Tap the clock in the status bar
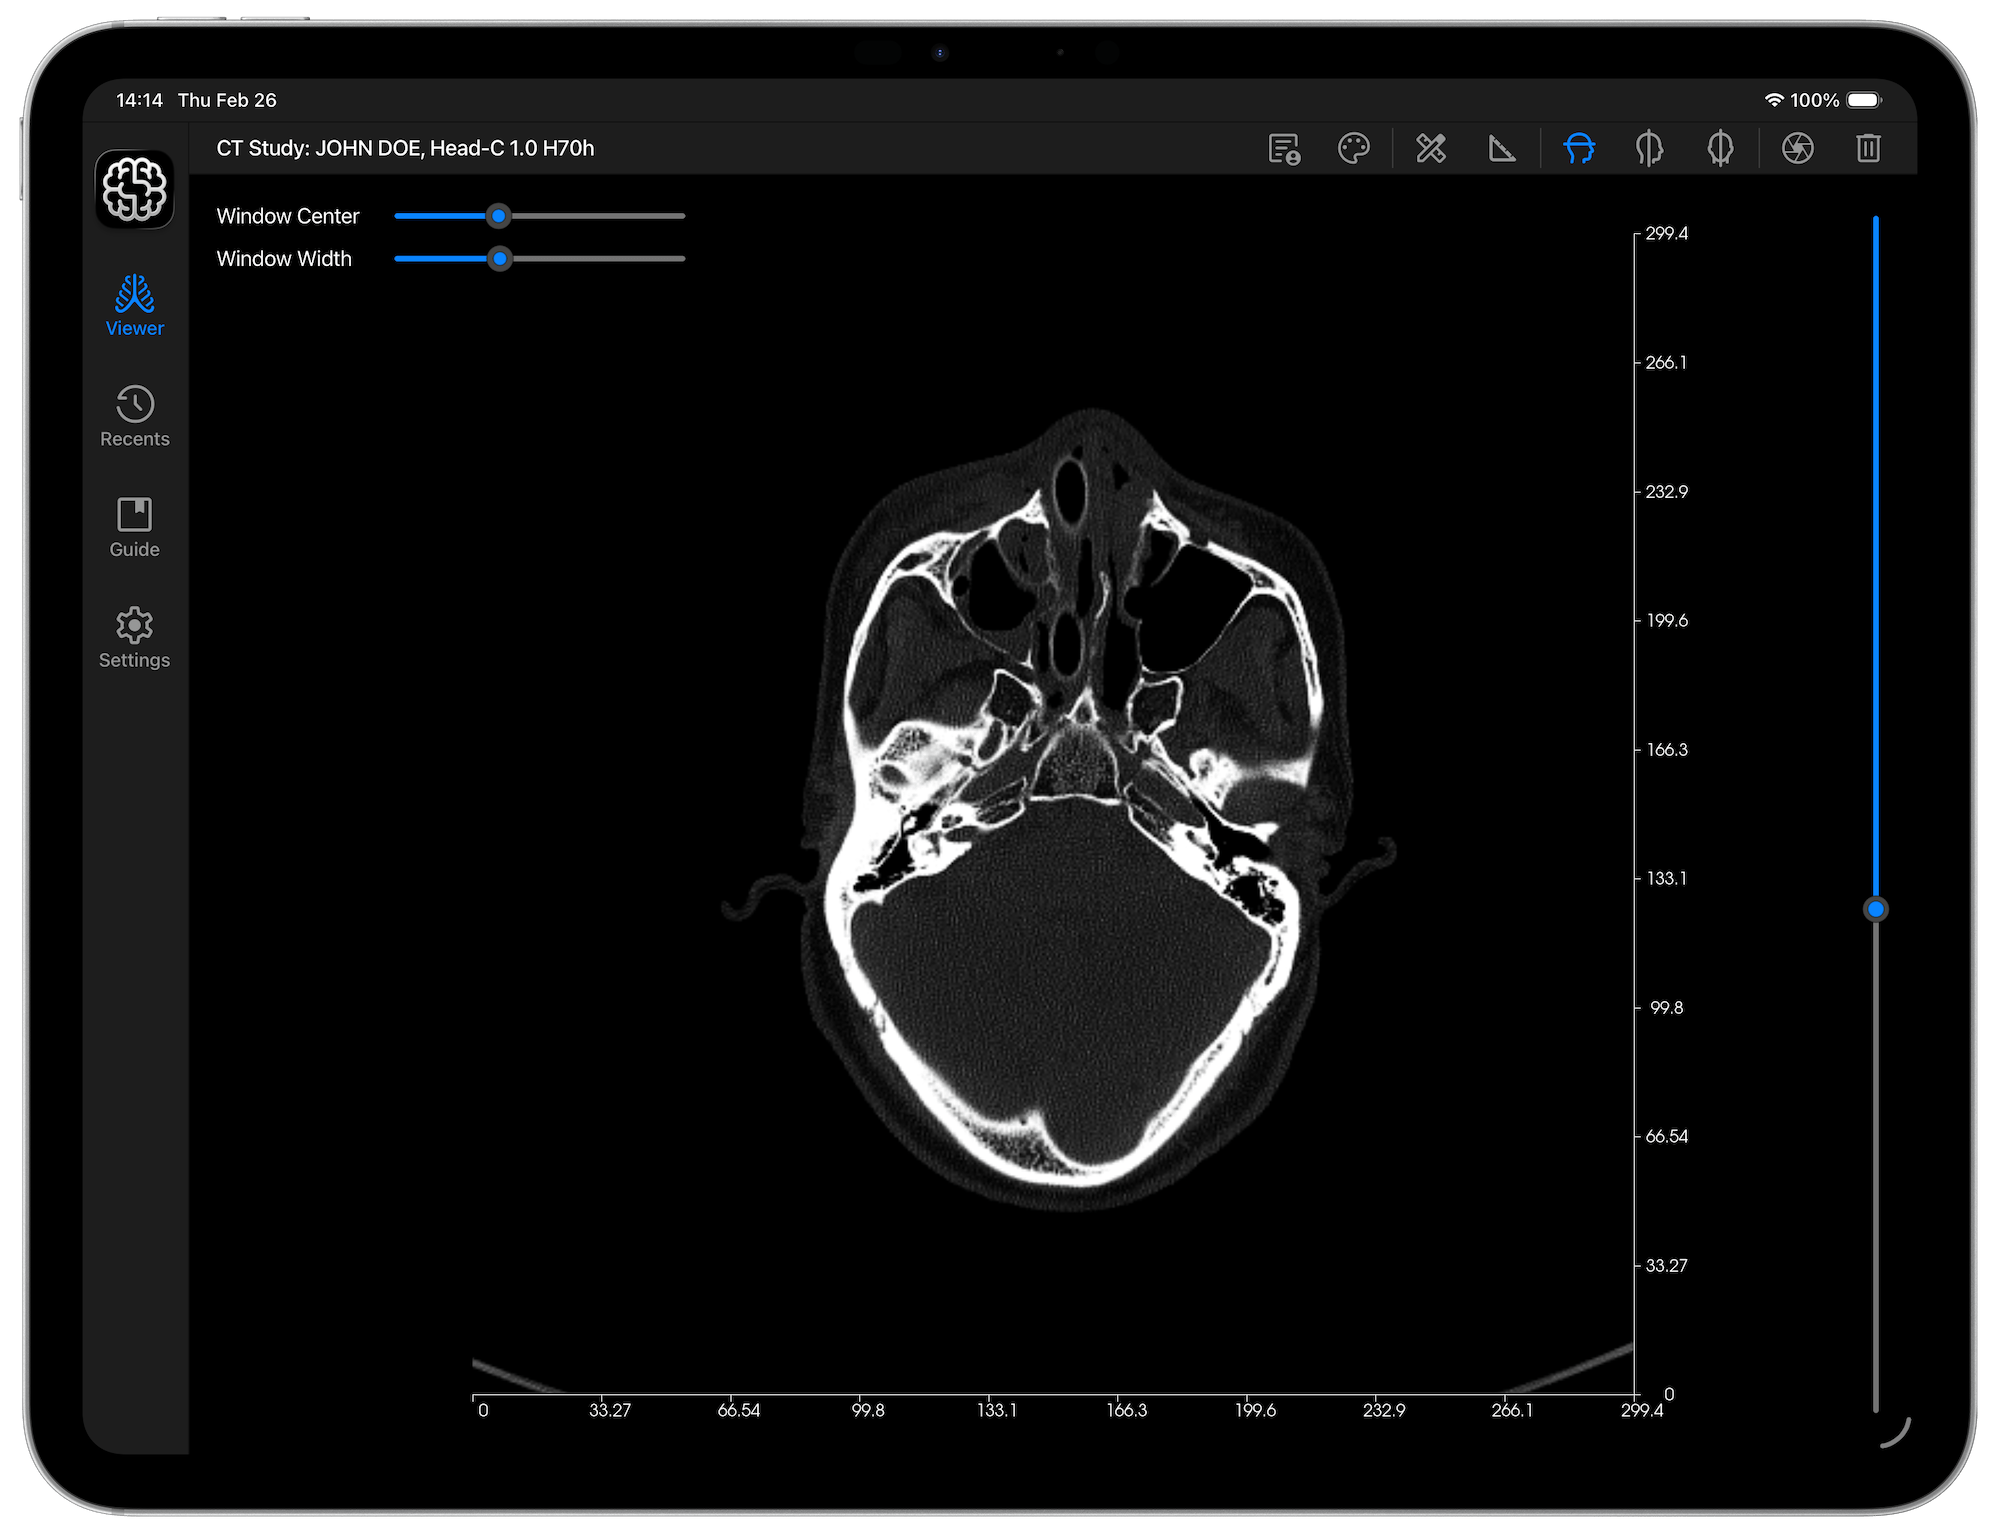Viewport: 2000px width, 1533px height. pos(139,100)
